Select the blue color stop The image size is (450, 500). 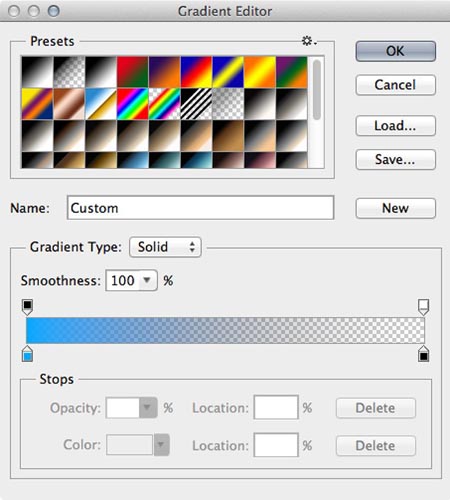point(27,354)
